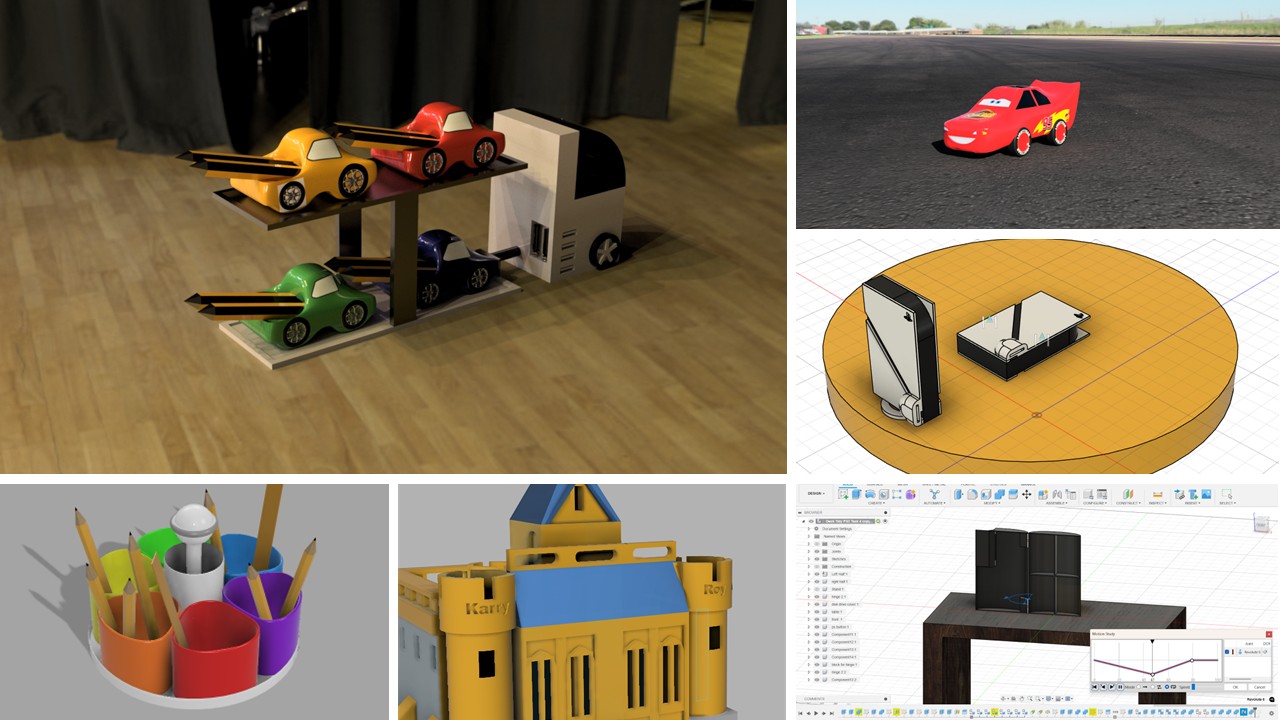Click OK in Motion Study dialog
The height and width of the screenshot is (720, 1280).
[1235, 687]
